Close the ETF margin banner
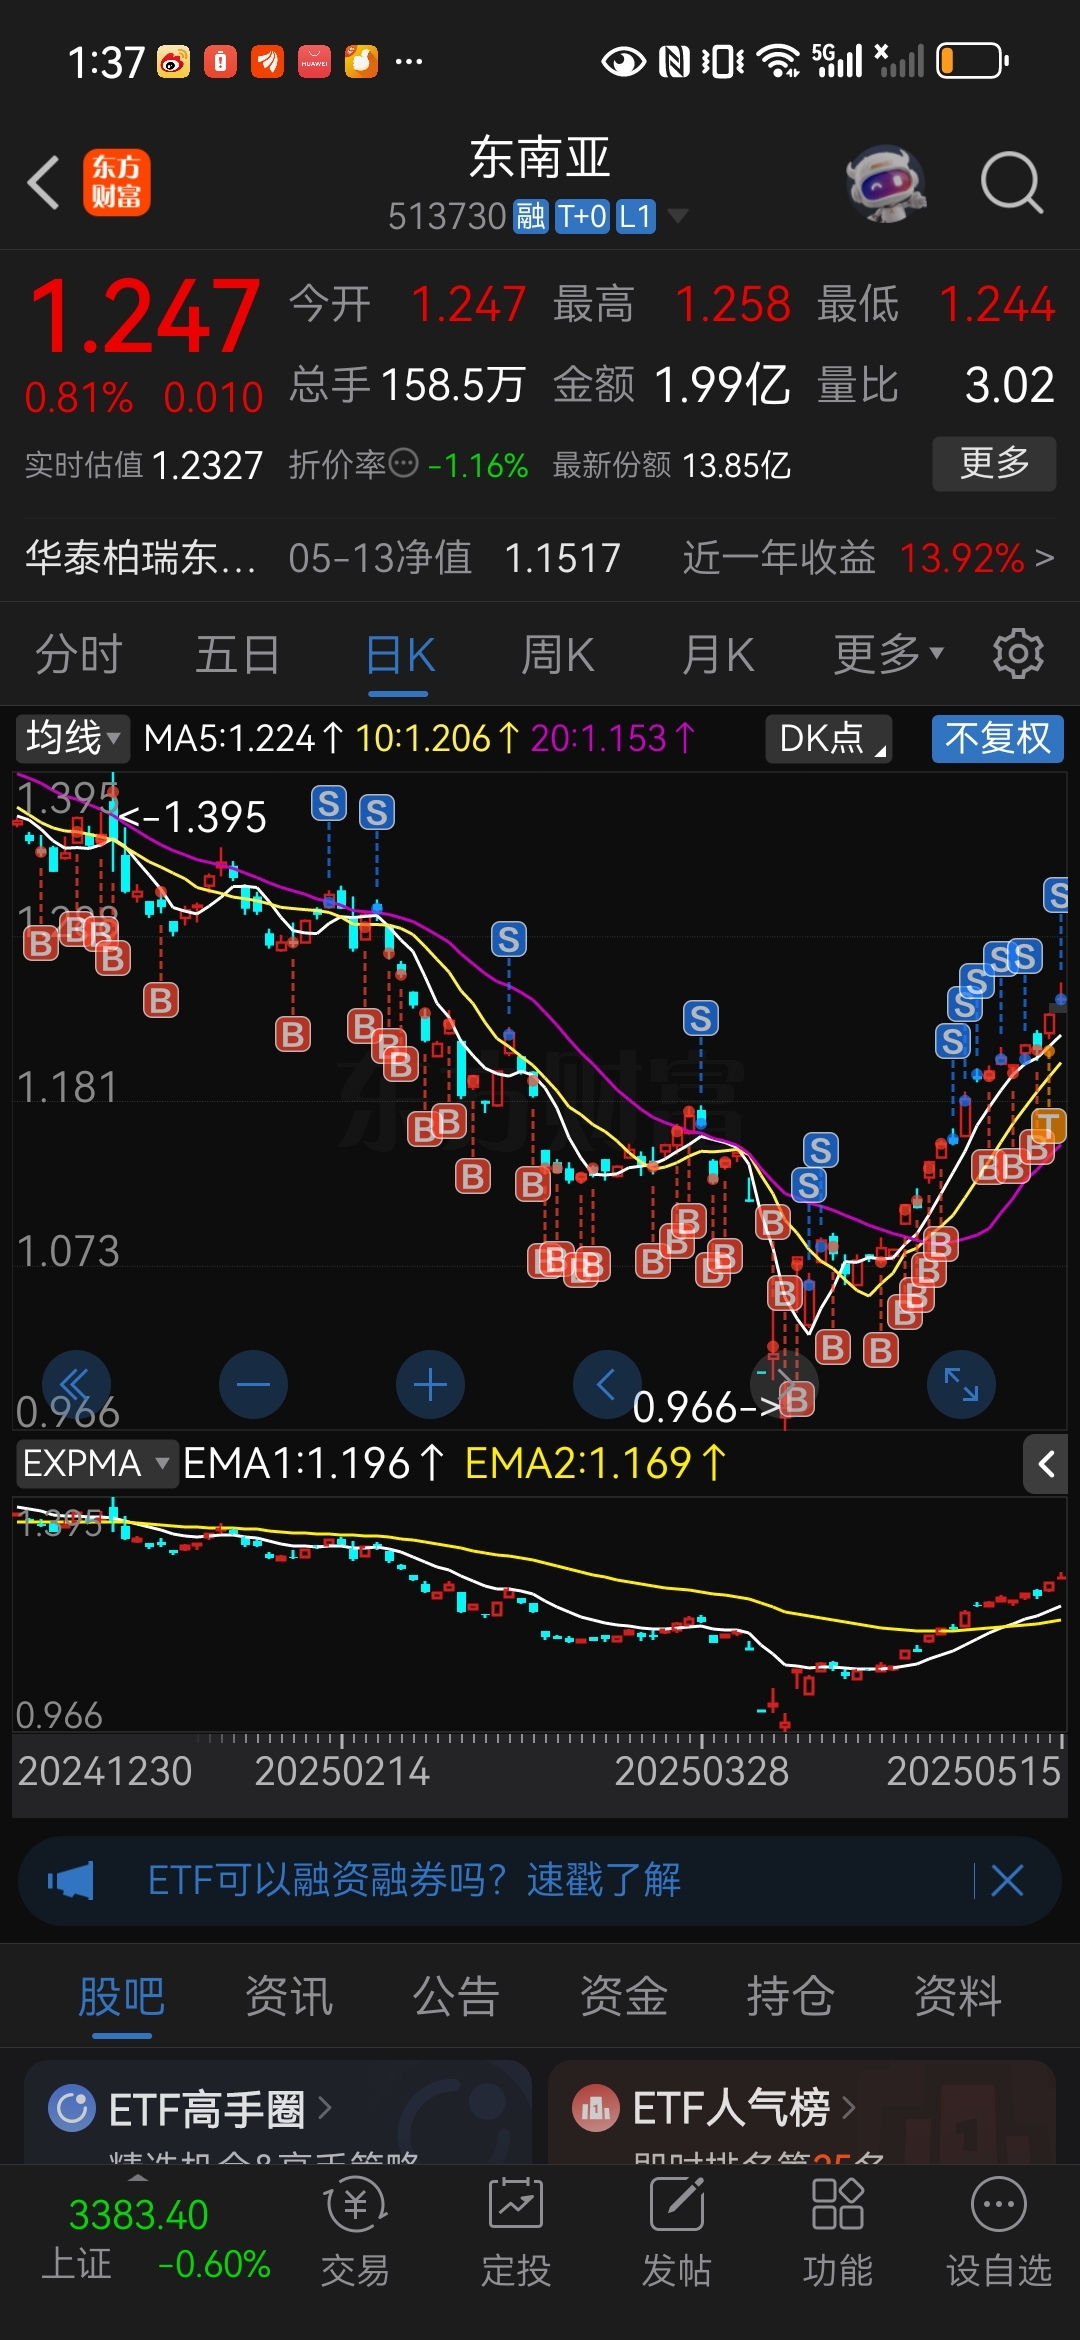1080x2340 pixels. click(x=1007, y=1881)
